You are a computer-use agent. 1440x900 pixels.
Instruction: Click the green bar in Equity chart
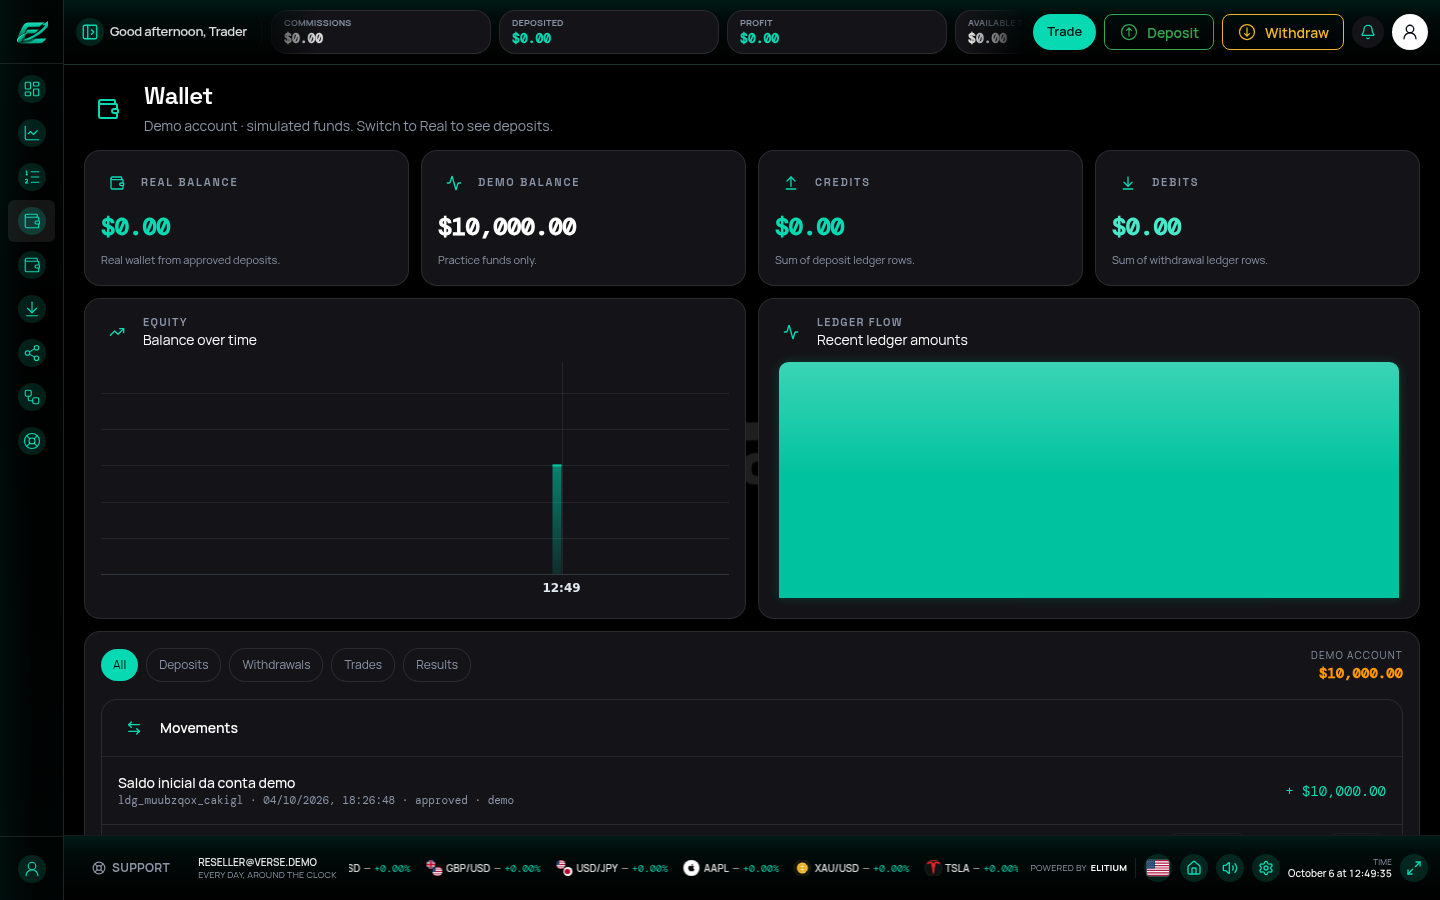click(557, 519)
